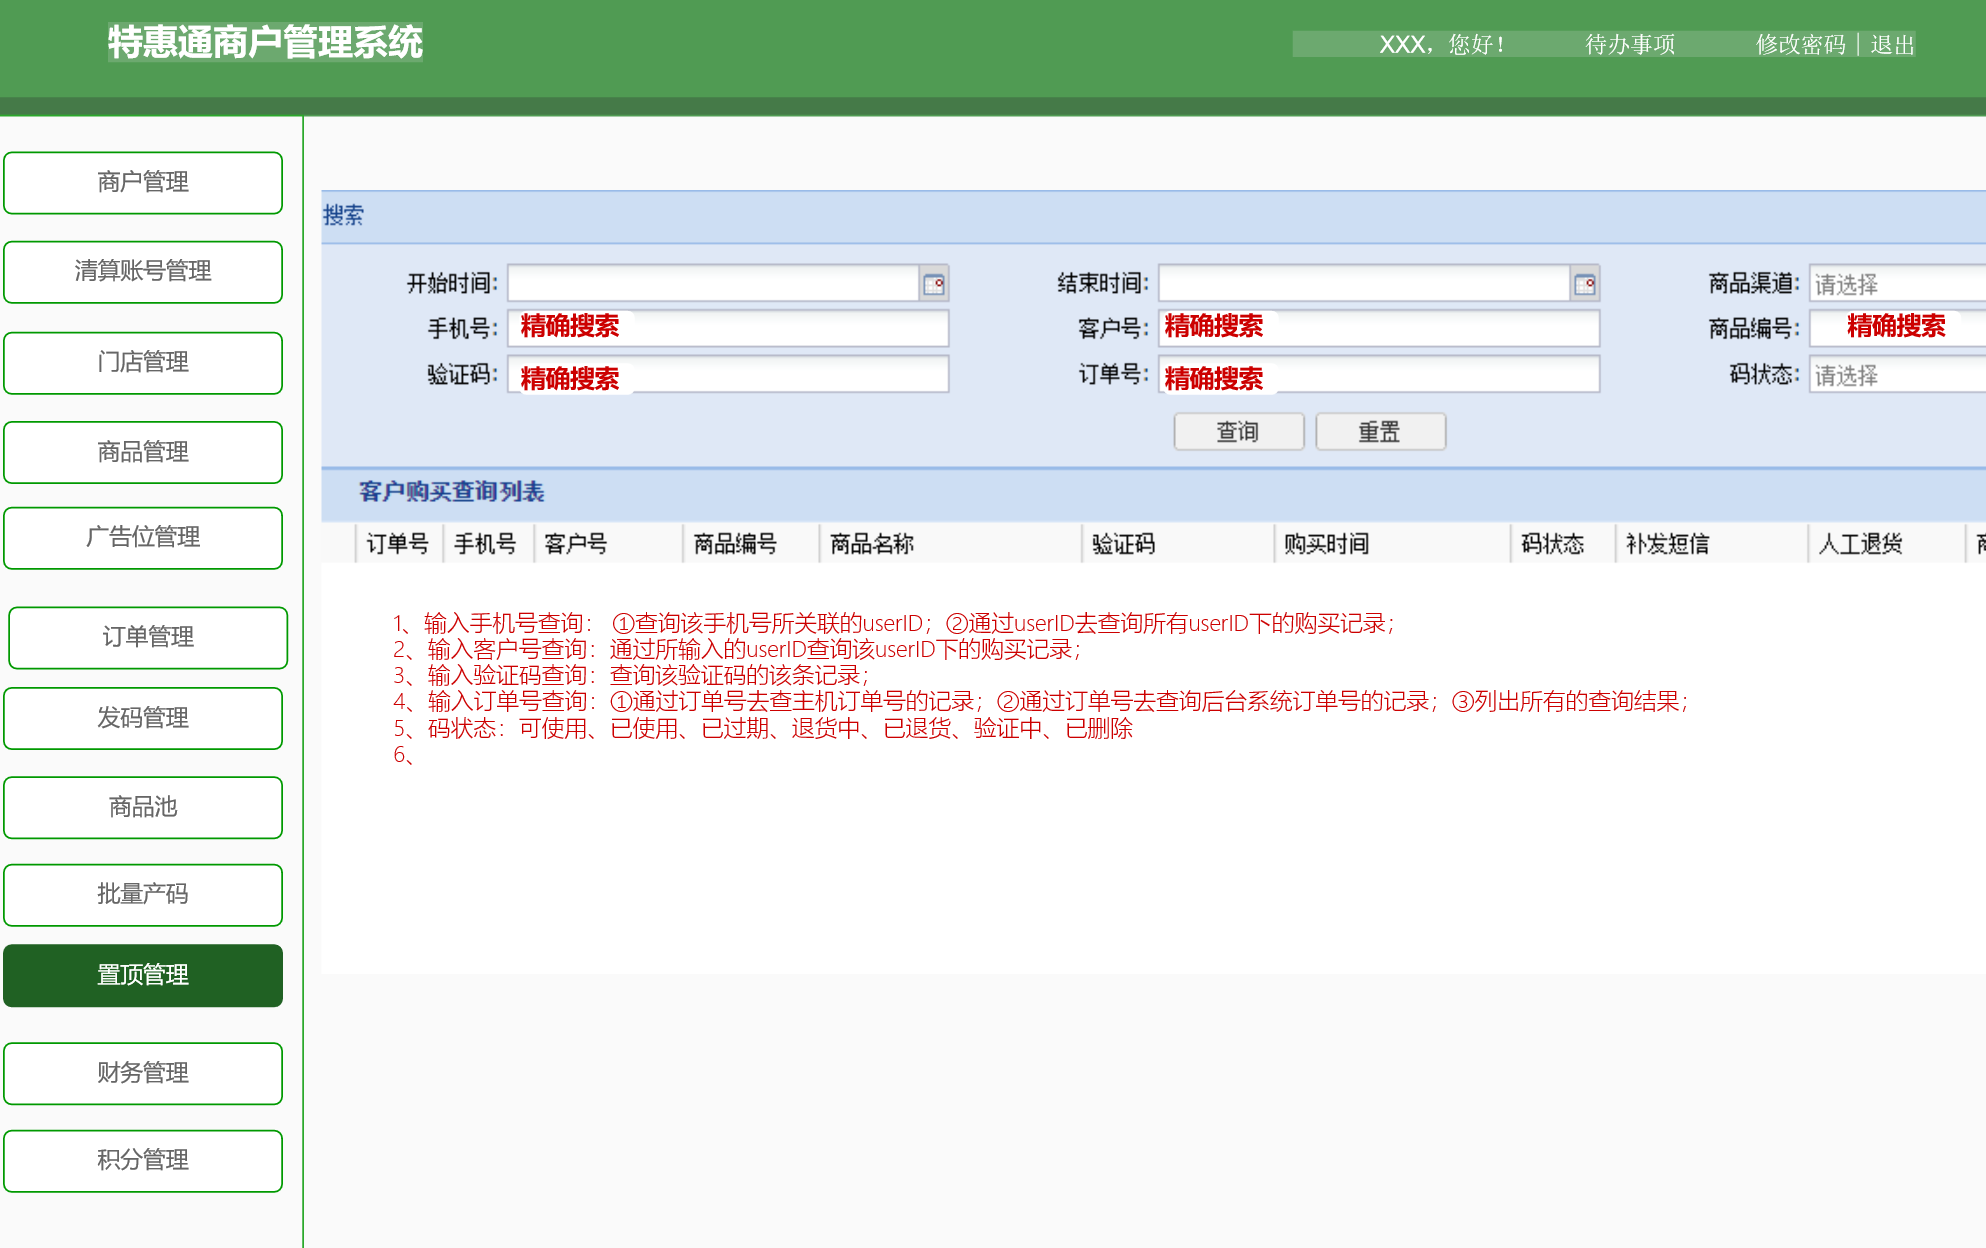The height and width of the screenshot is (1248, 1986).
Task: Open 广告位管理 menu item
Action: tap(143, 538)
